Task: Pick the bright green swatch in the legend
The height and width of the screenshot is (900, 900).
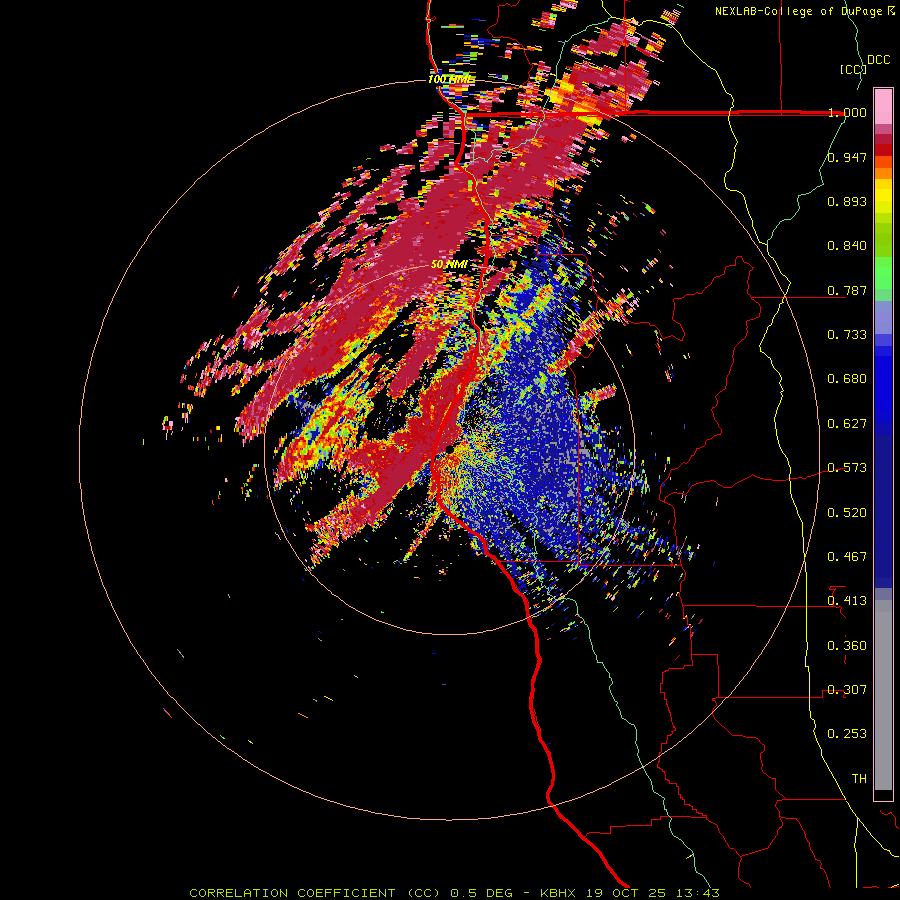Action: [883, 273]
